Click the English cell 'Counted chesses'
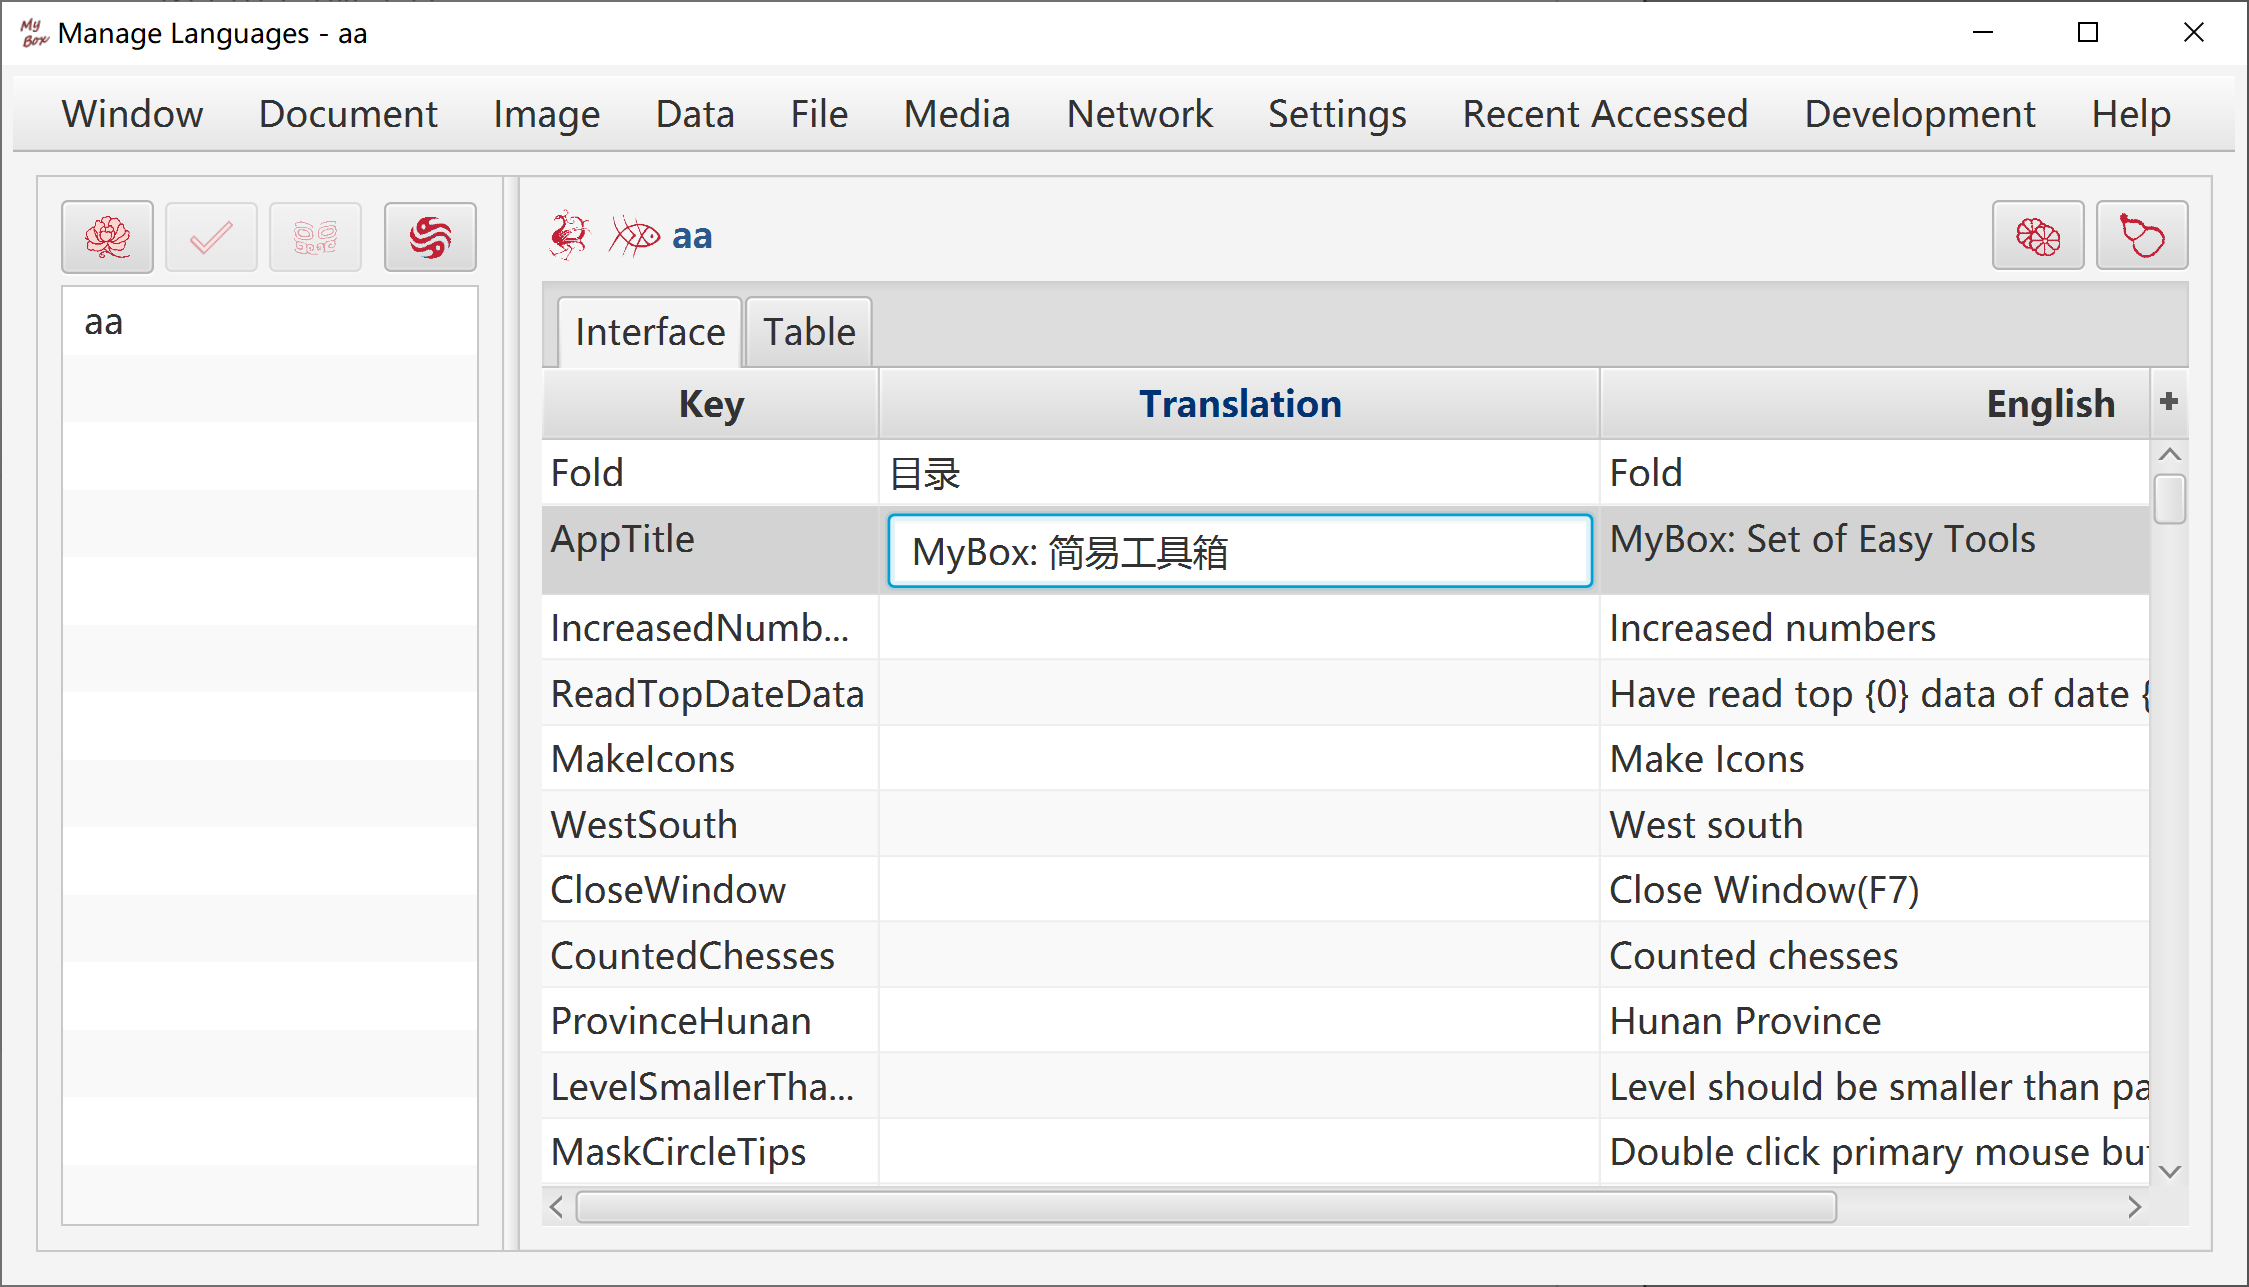Viewport: 2249px width, 1287px height. coord(1875,956)
